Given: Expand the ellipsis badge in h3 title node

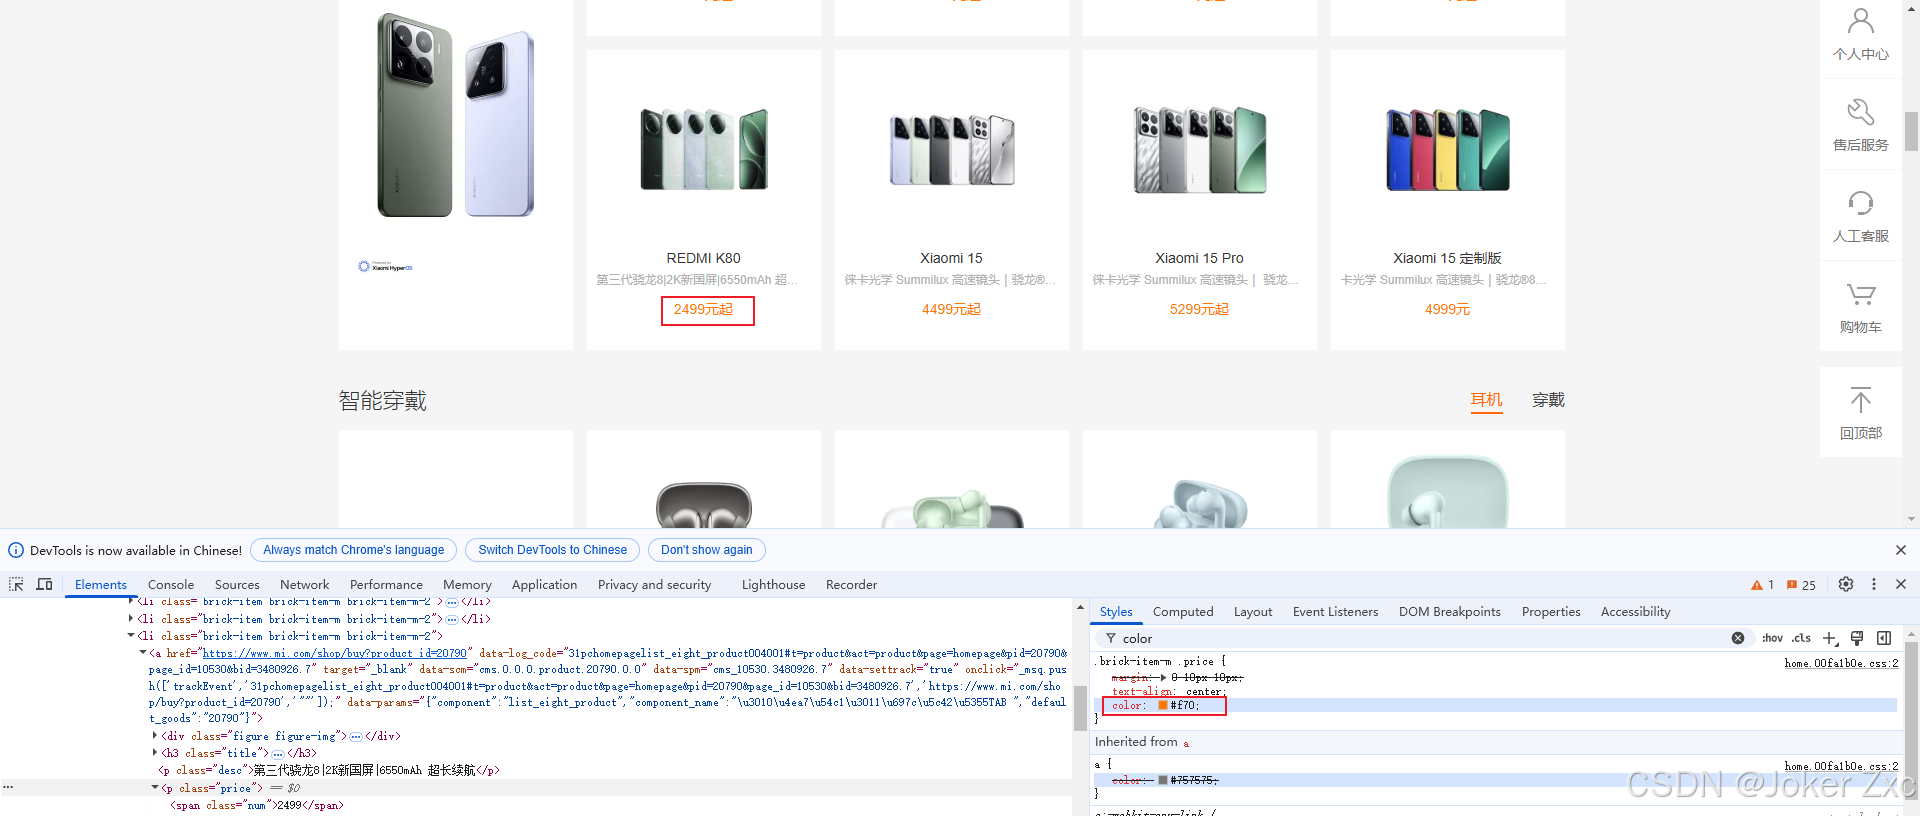Looking at the screenshot, I should tap(278, 753).
